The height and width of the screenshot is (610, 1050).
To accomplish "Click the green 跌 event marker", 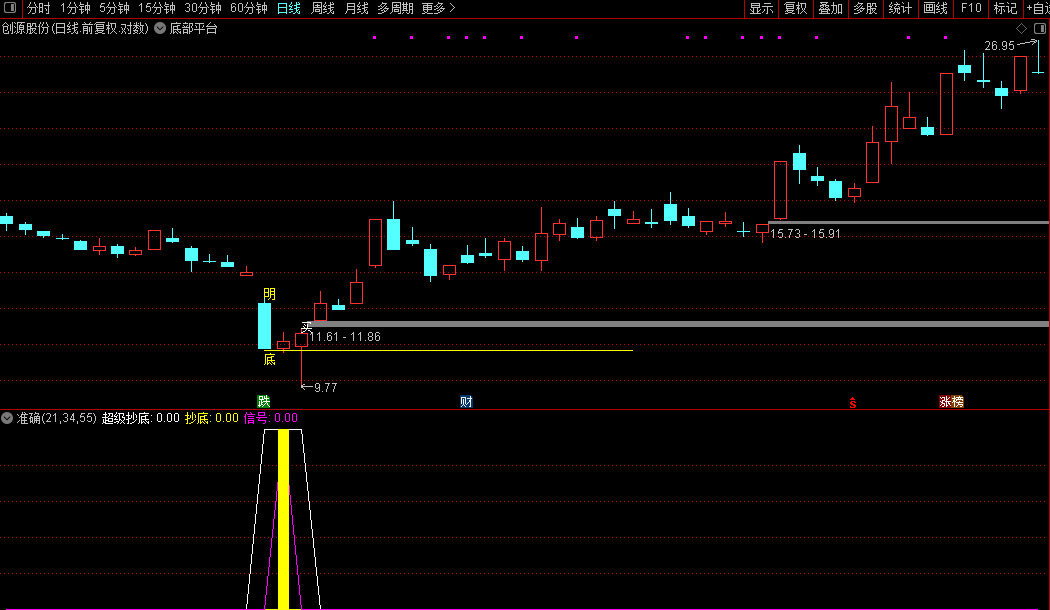I will click(264, 401).
